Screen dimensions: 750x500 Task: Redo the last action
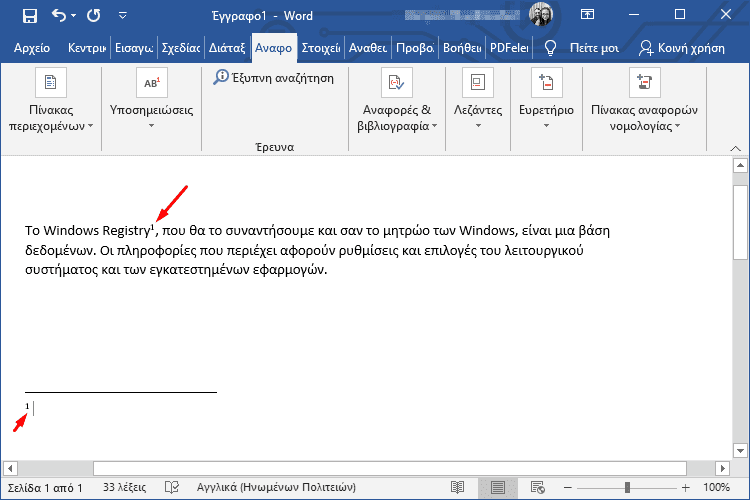coord(94,16)
